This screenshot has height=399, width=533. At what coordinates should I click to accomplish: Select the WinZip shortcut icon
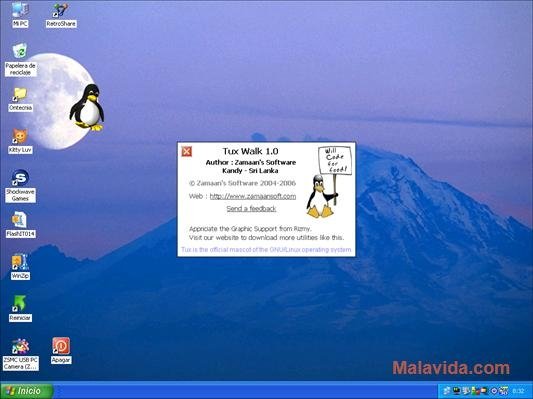coord(20,267)
